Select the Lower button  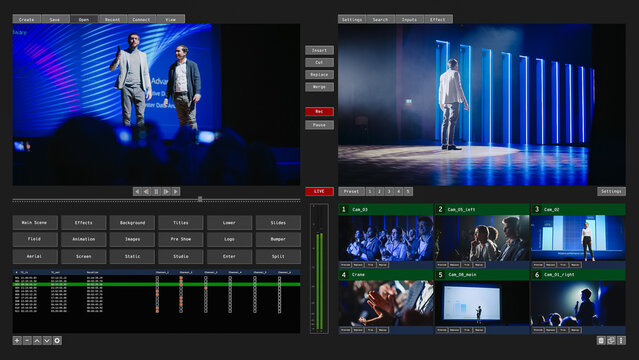click(x=229, y=223)
